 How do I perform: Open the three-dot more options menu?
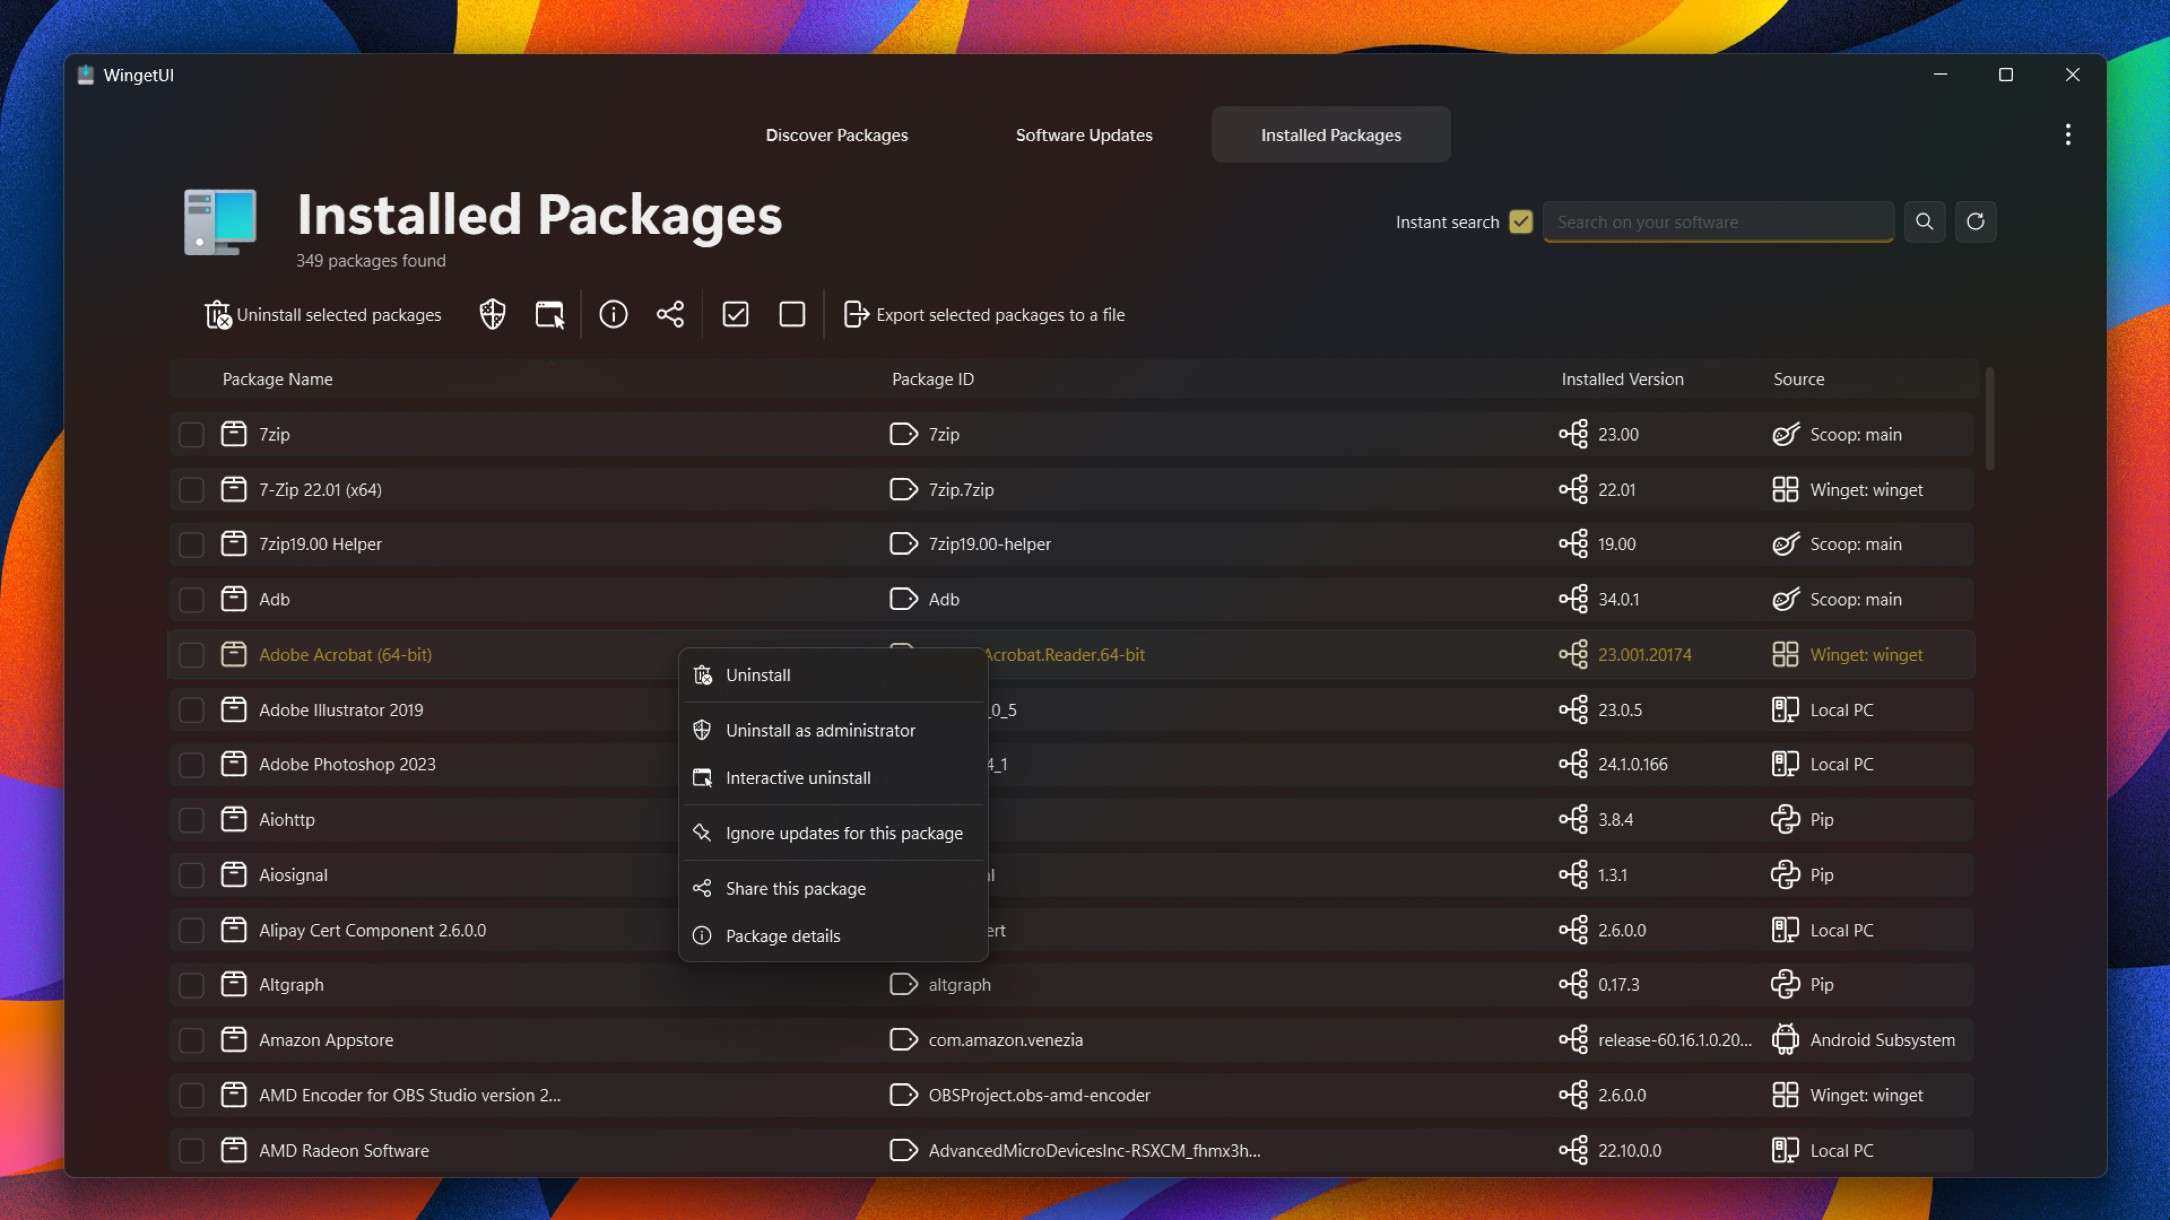pos(2068,135)
